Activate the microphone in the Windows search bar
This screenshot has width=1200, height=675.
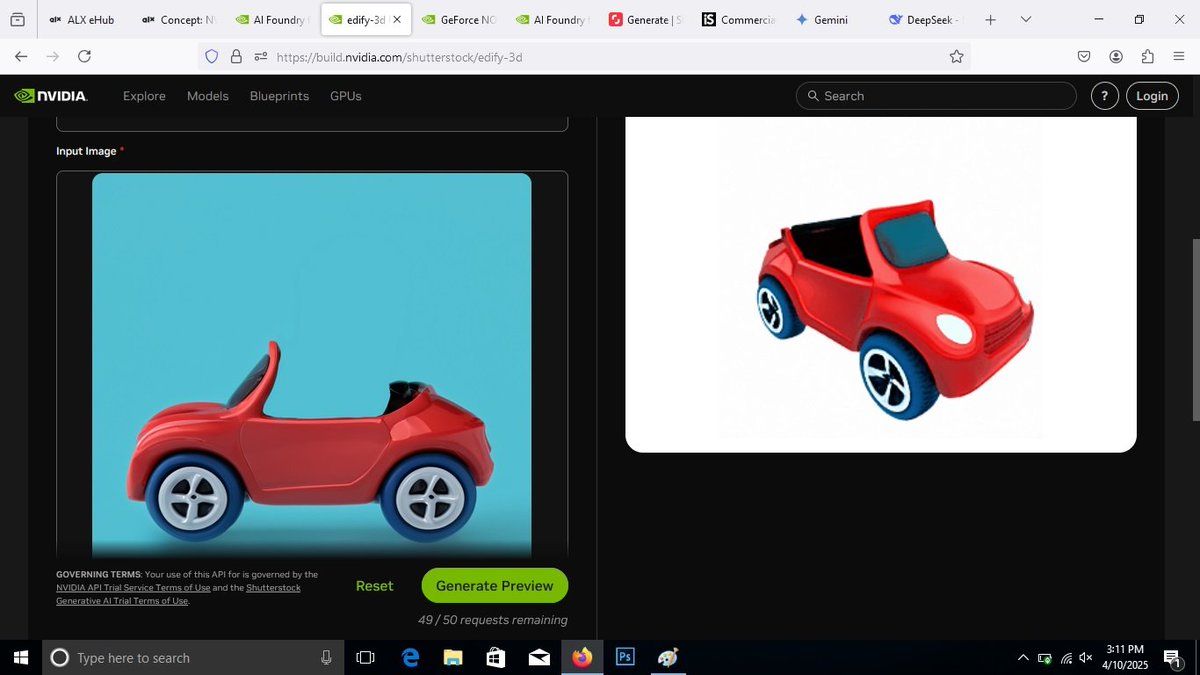click(x=326, y=657)
